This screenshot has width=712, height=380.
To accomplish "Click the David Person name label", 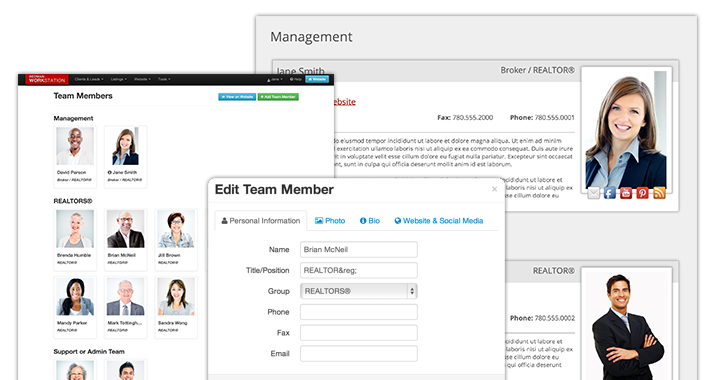I will coord(71,173).
